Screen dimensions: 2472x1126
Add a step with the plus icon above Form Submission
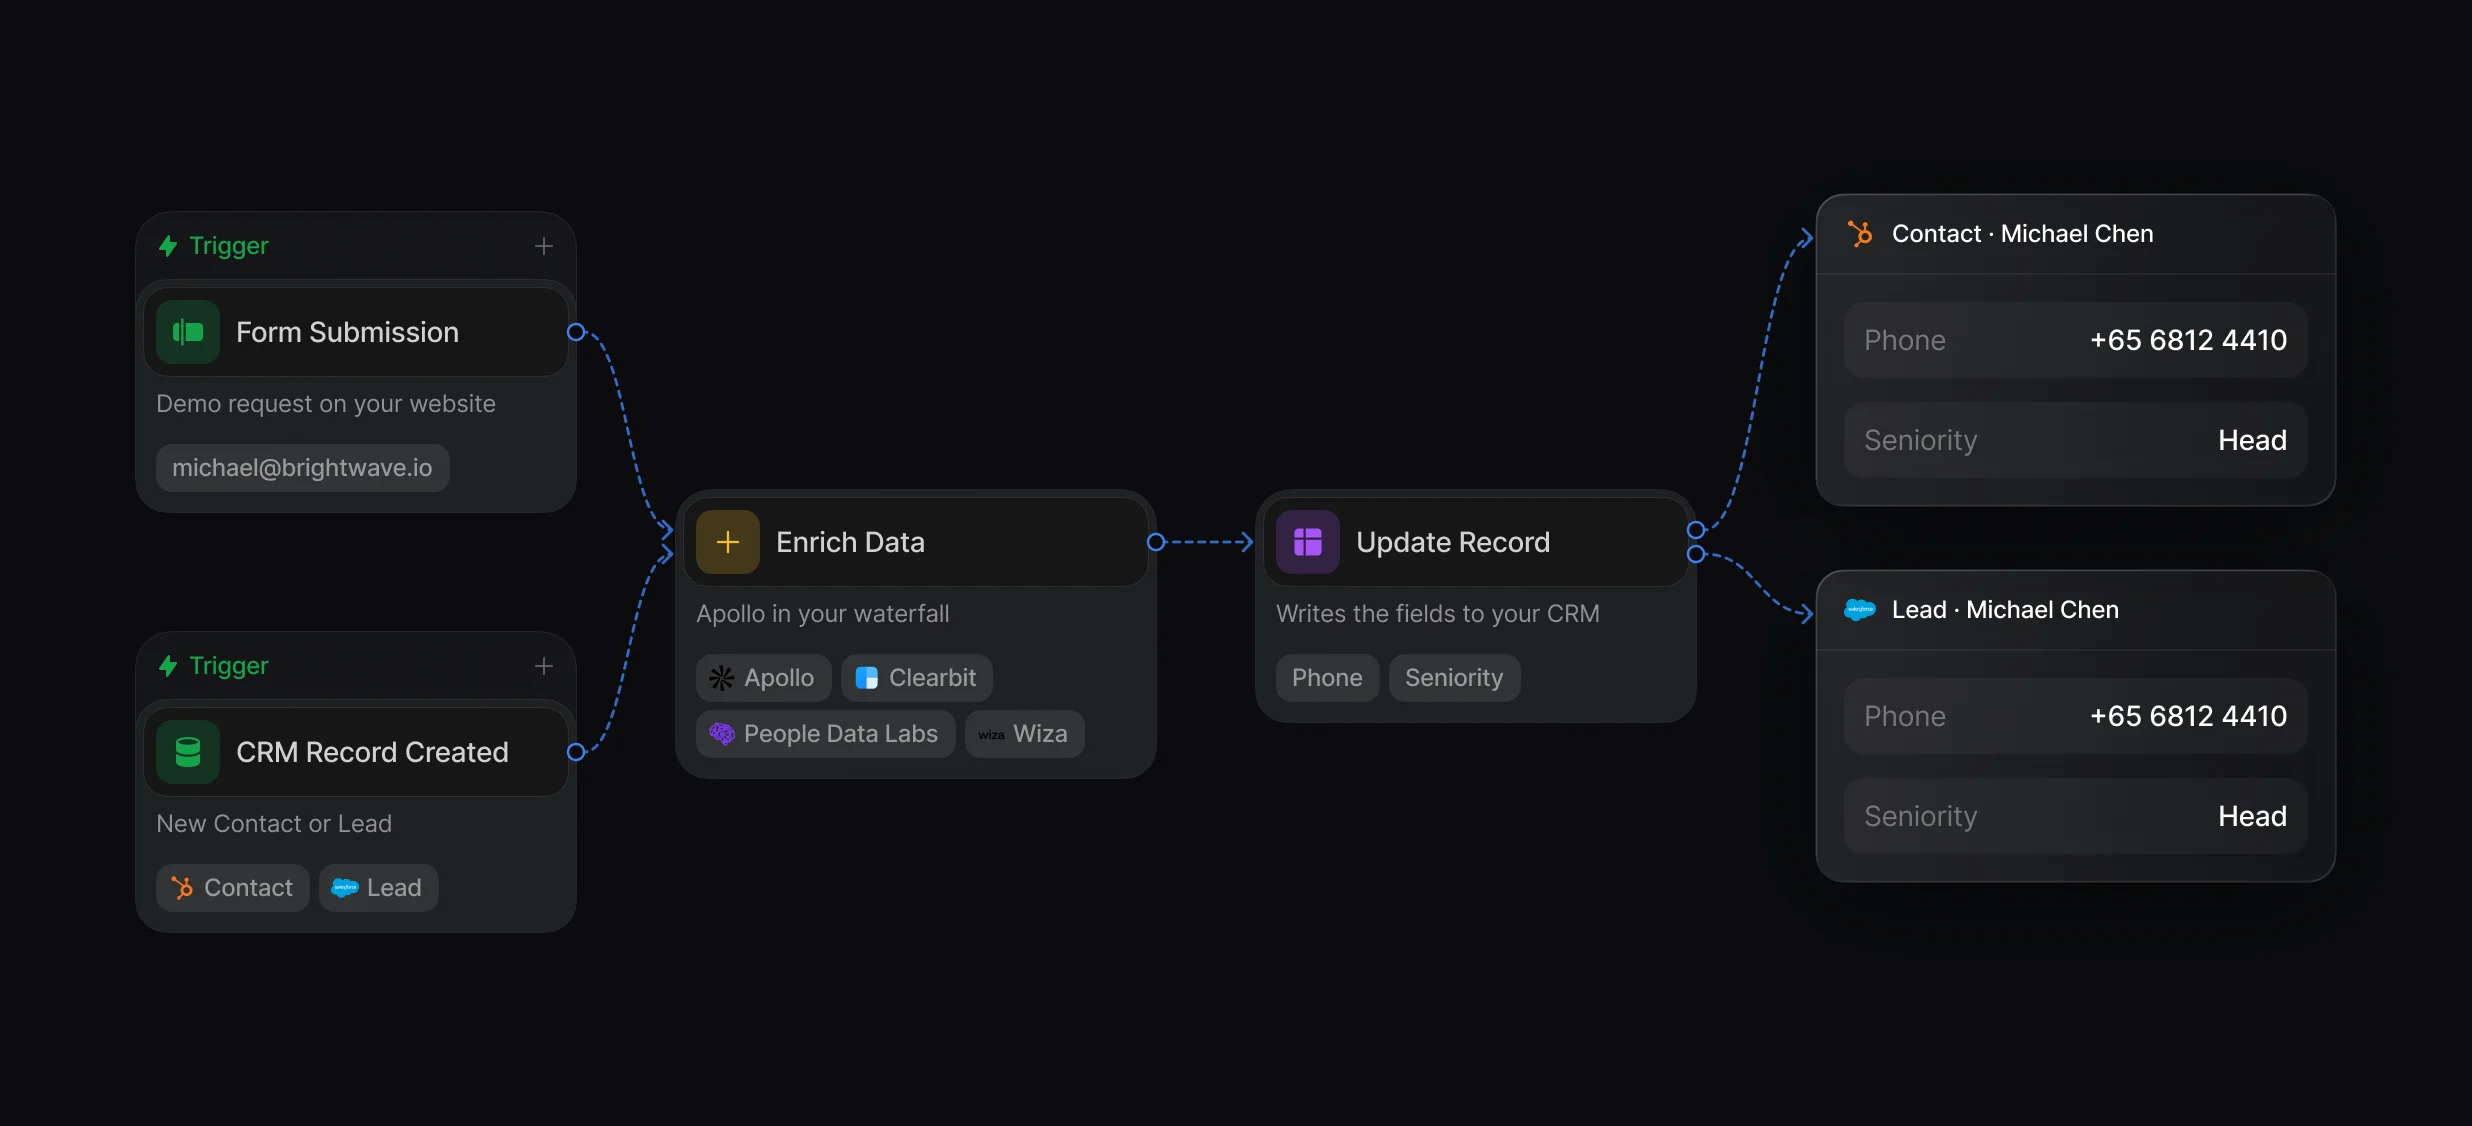544,246
